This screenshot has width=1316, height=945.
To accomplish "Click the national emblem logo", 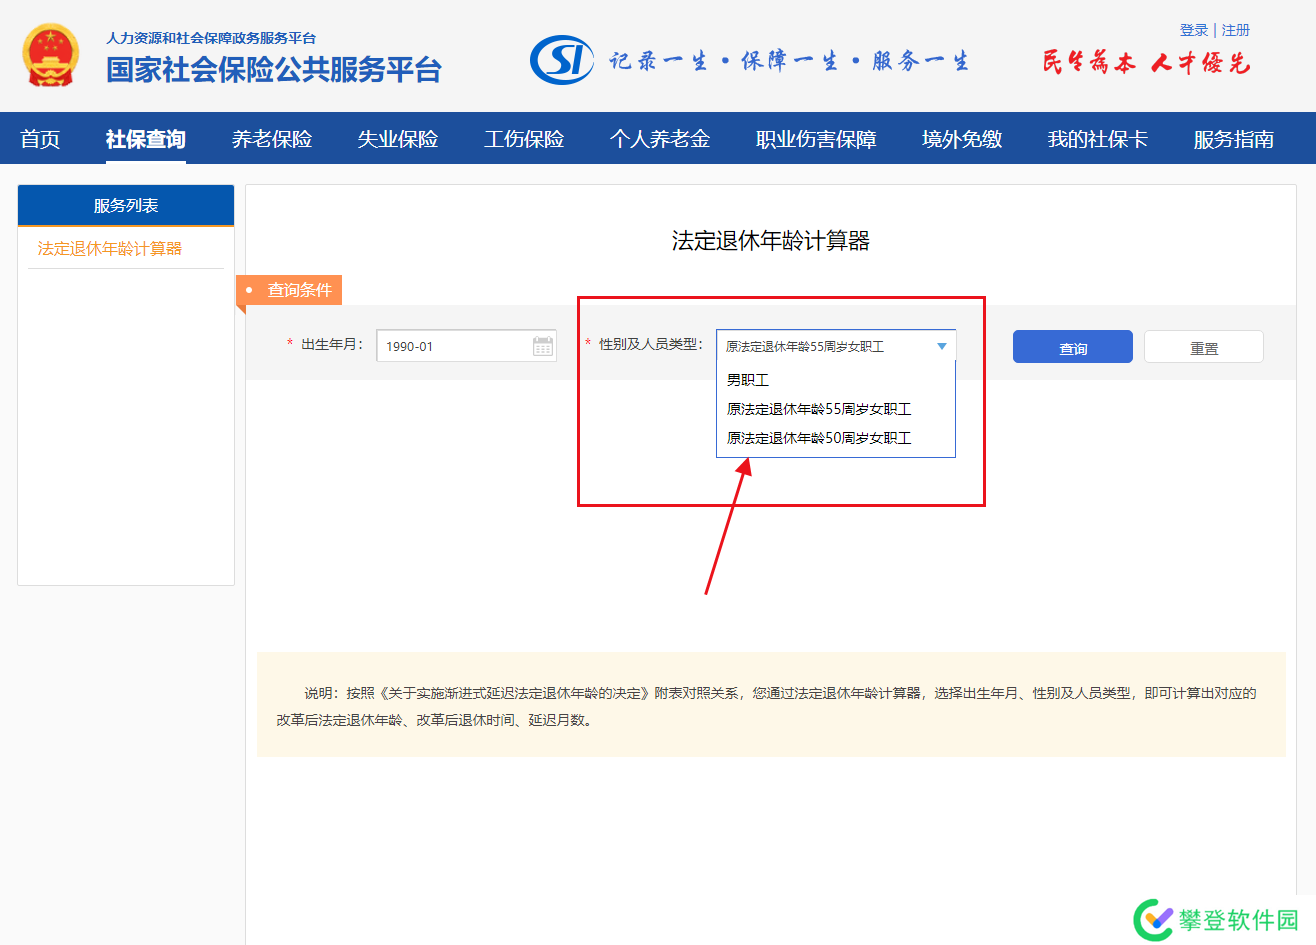I will coord(50,57).
